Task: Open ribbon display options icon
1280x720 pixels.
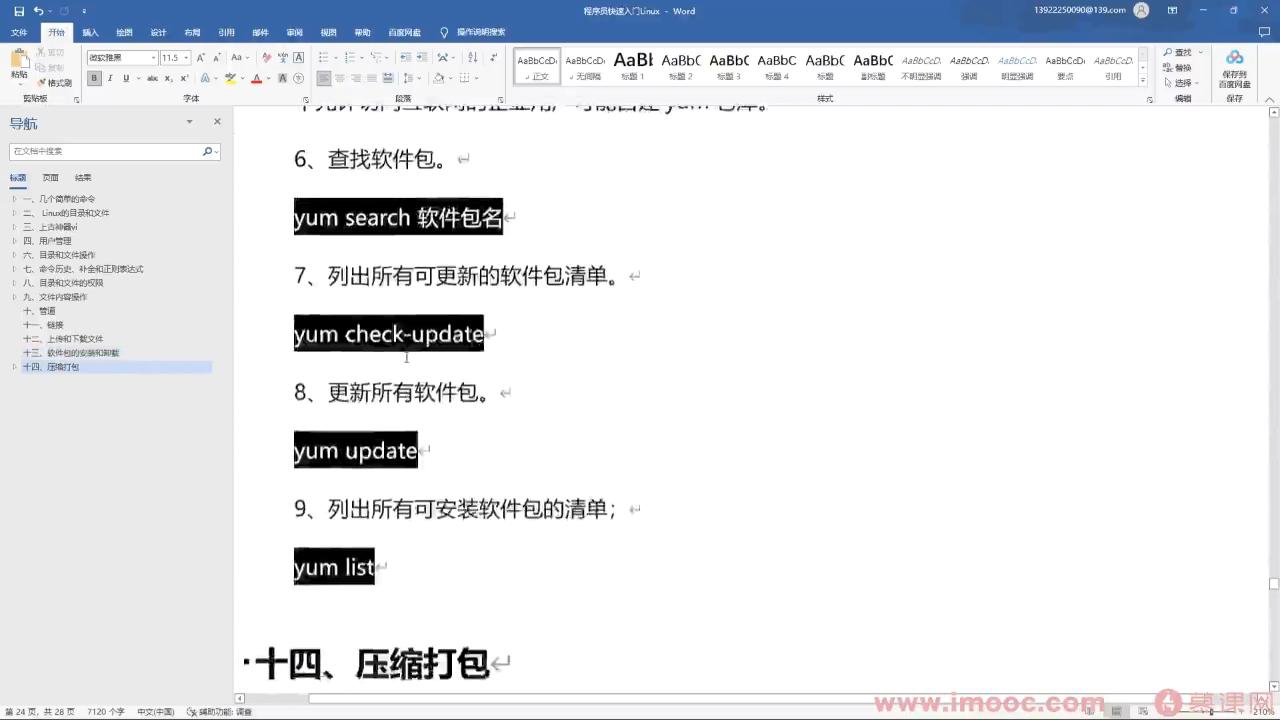Action: pos(1173,10)
